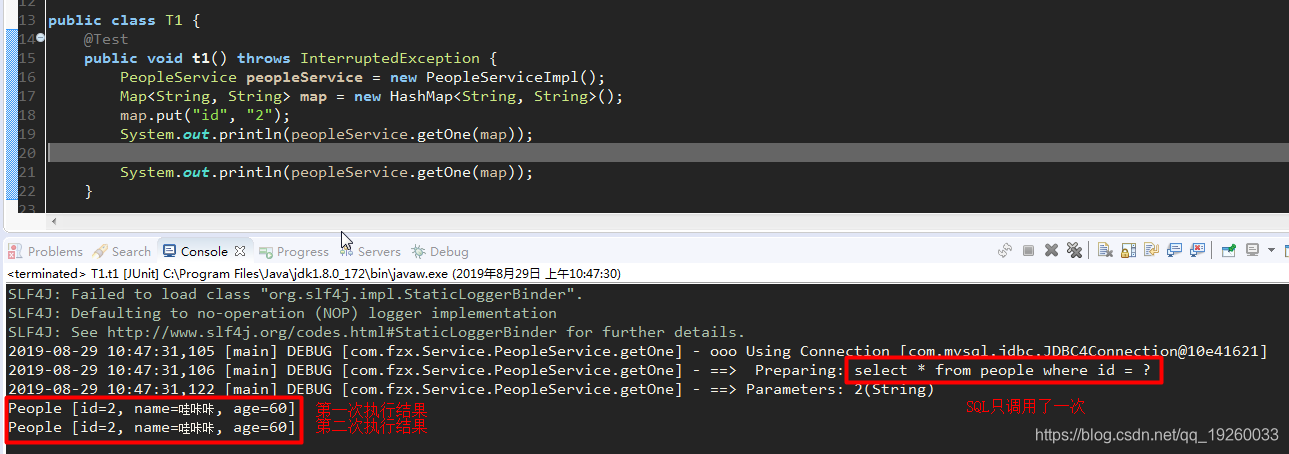The image size is (1289, 454).
Task: Clear the console with the document-X icon
Action: click(x=1105, y=250)
